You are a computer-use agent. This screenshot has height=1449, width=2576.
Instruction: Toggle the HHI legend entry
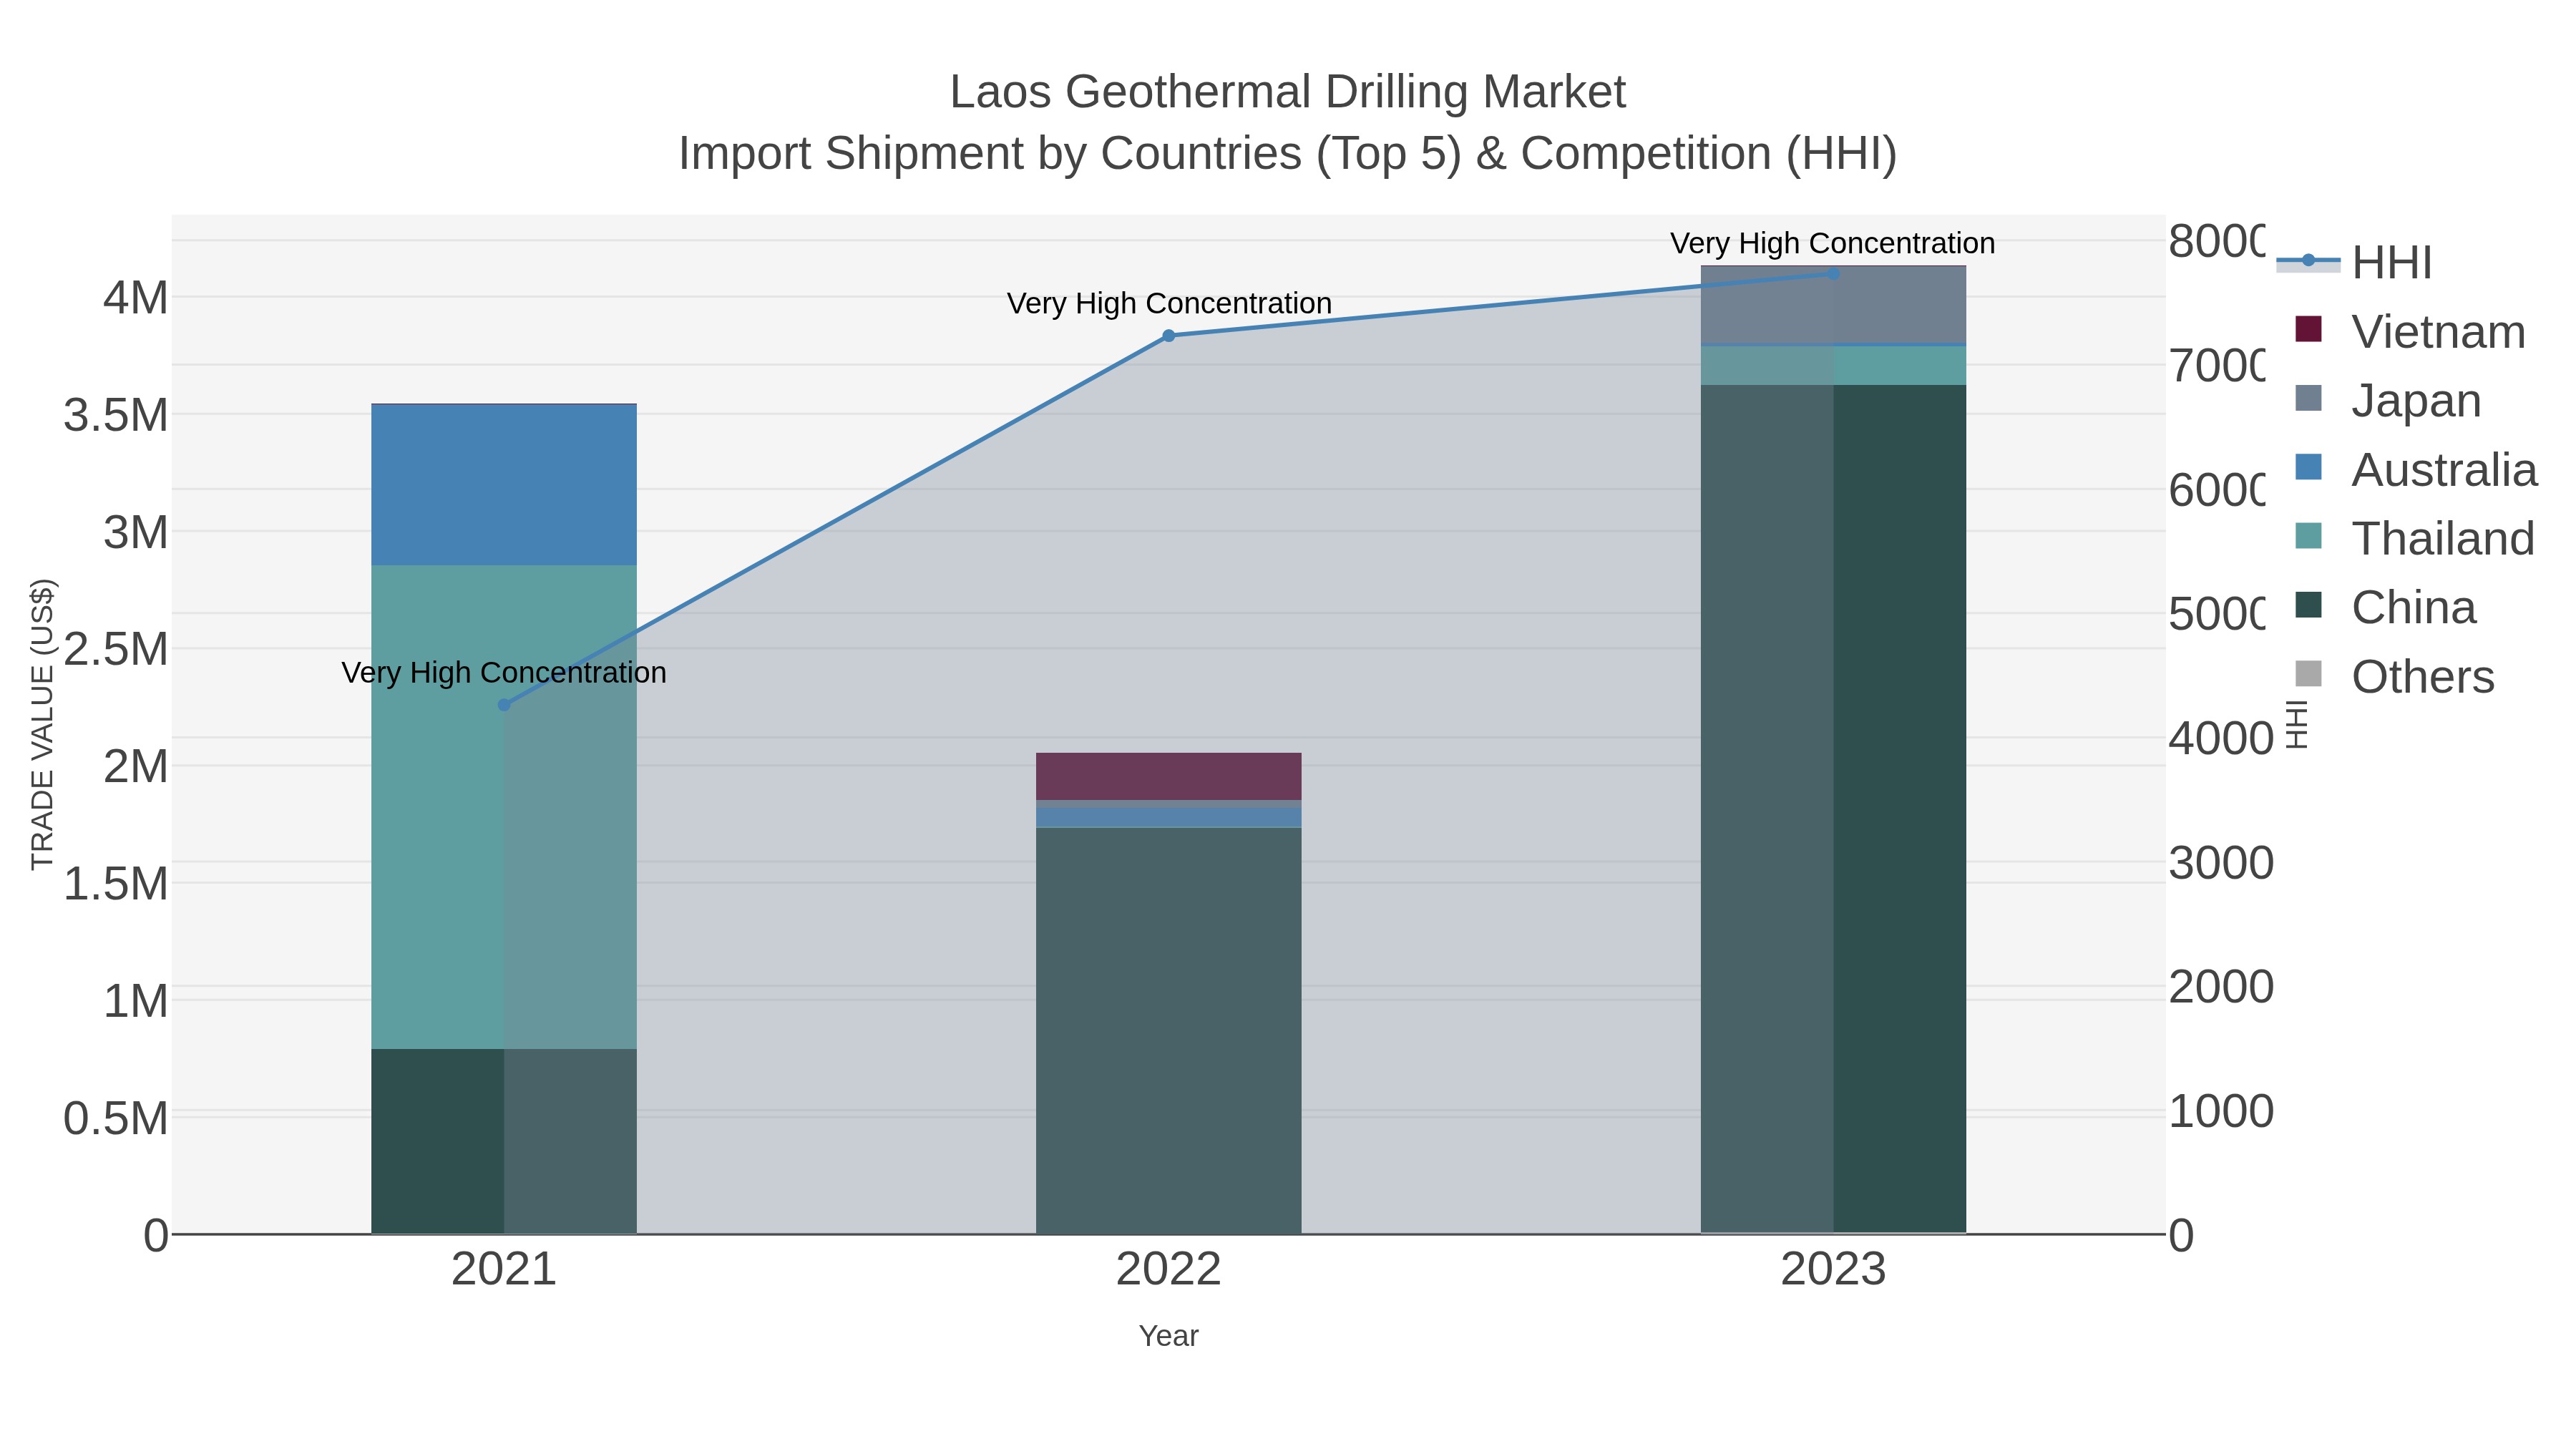[x=2355, y=263]
